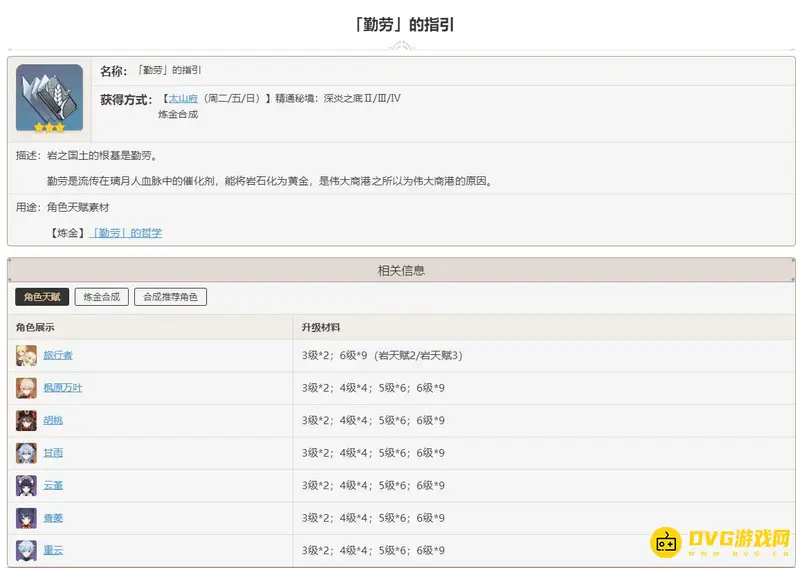The height and width of the screenshot is (568, 800).
Task: Select the 胡桃 character avatar
Action: (x=27, y=420)
